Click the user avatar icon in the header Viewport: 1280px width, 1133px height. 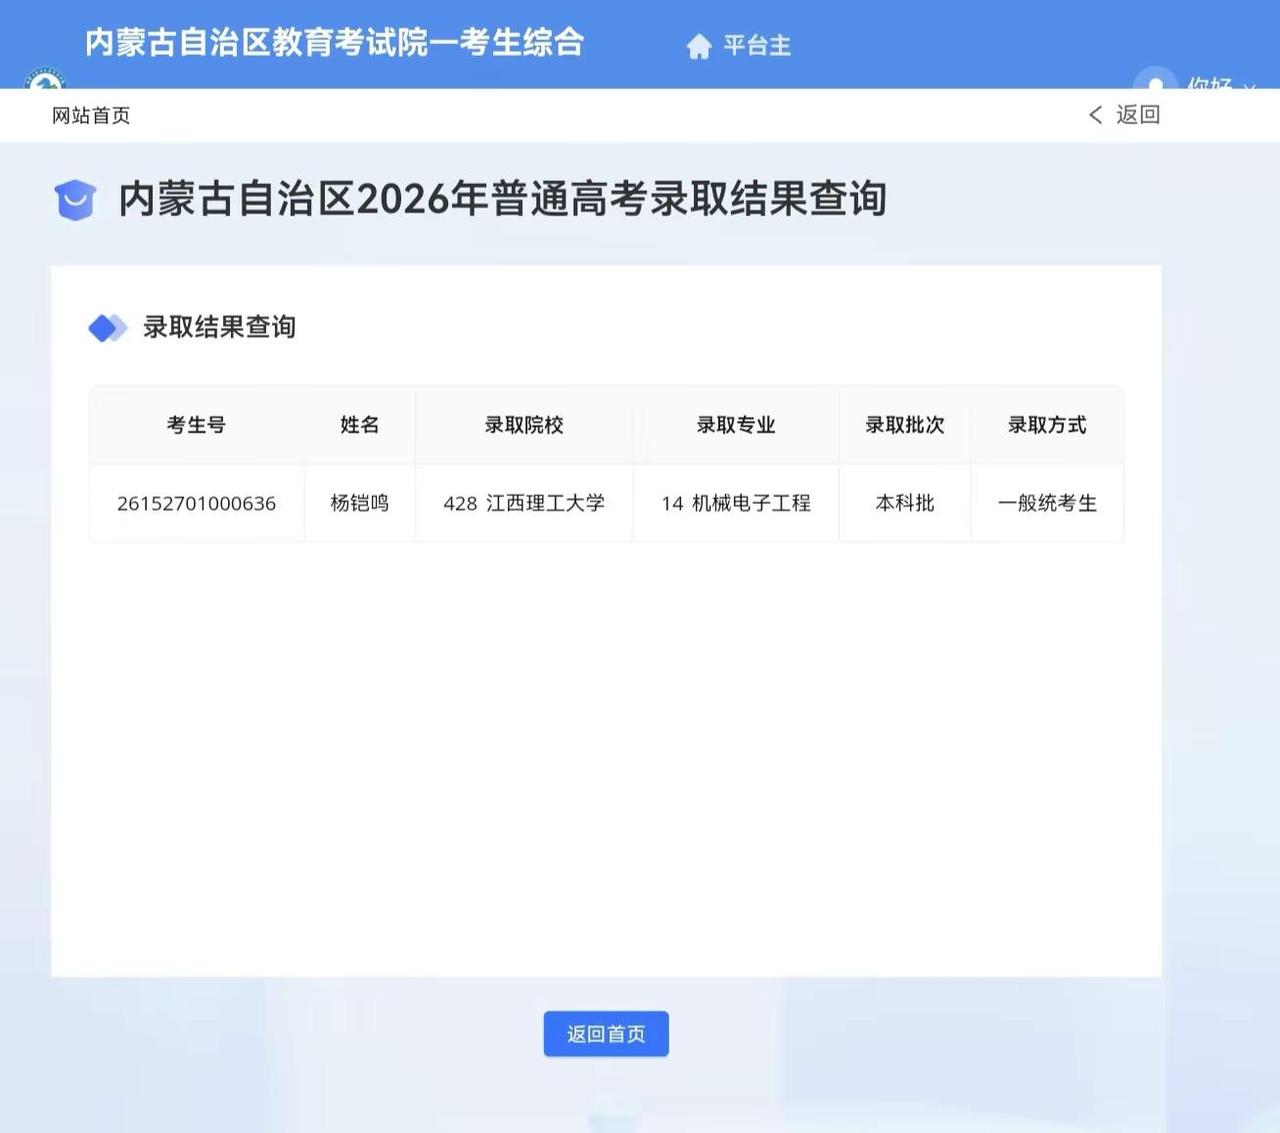(x=1155, y=78)
